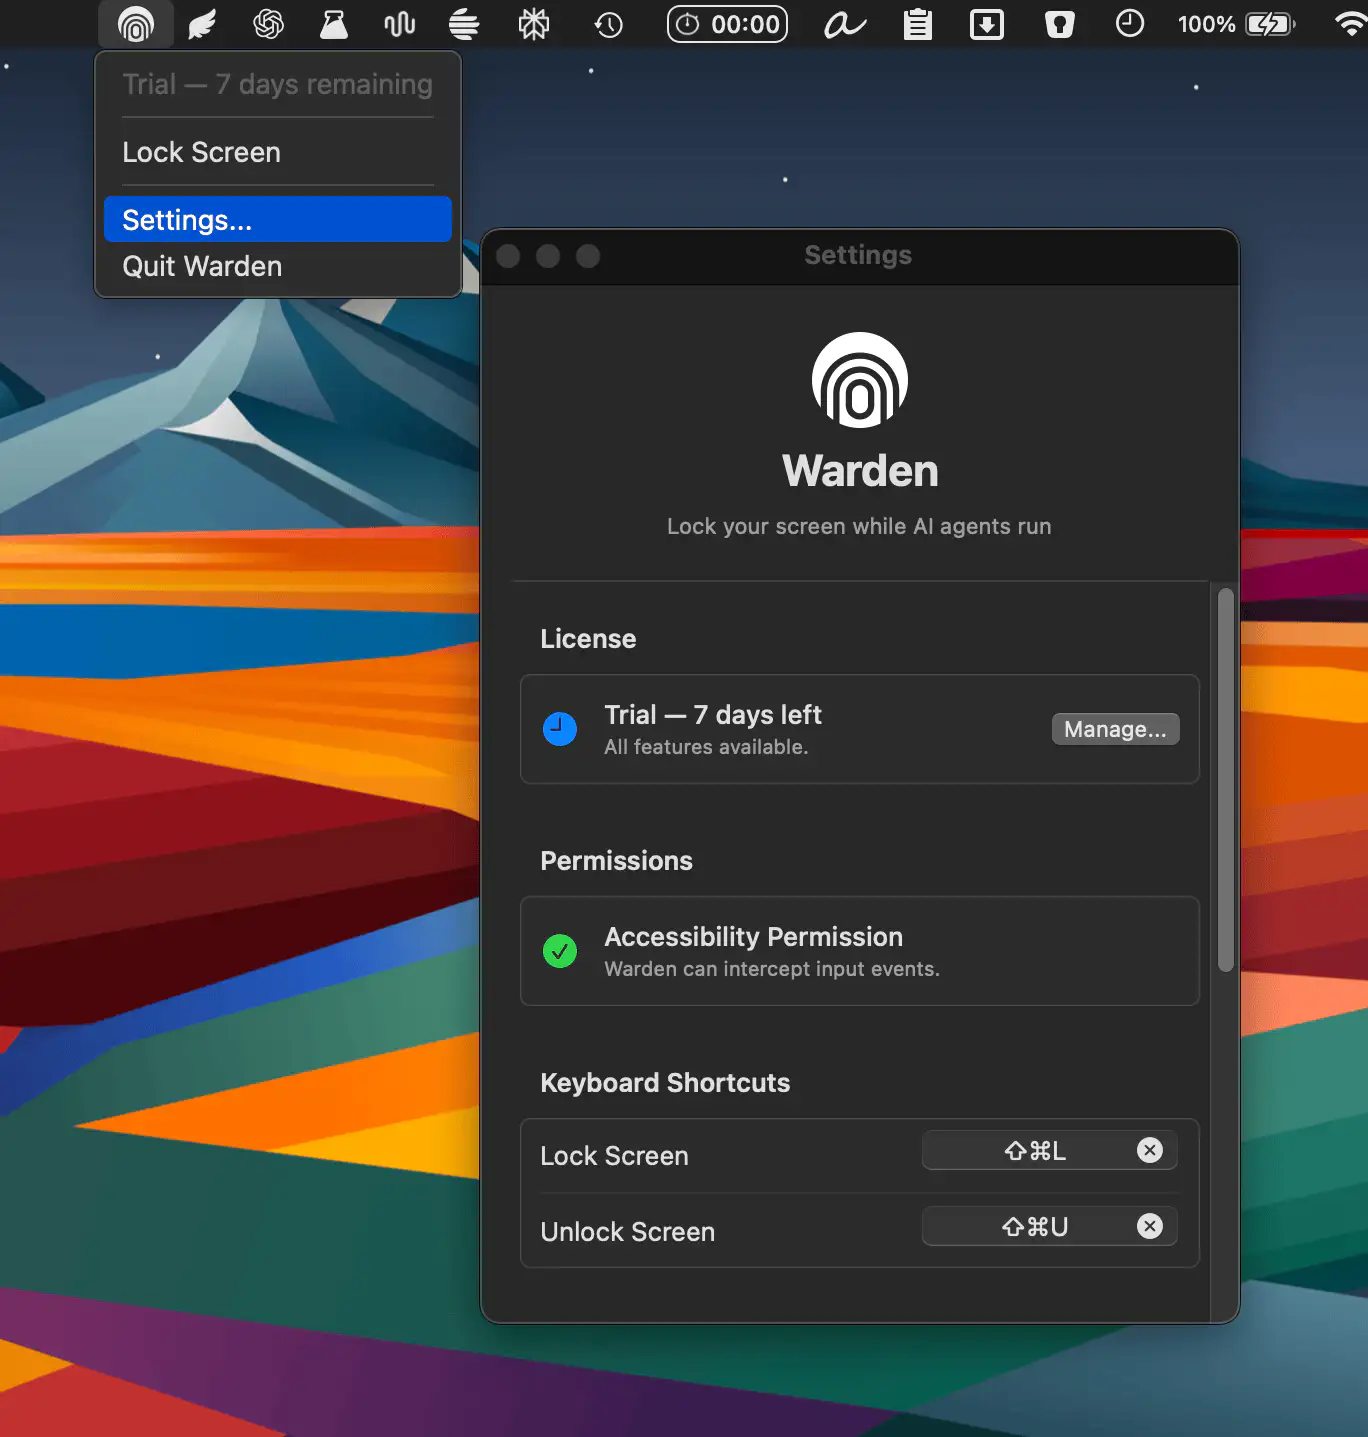Click the Settings window vertical scrollbar
The width and height of the screenshot is (1368, 1437).
[1225, 780]
